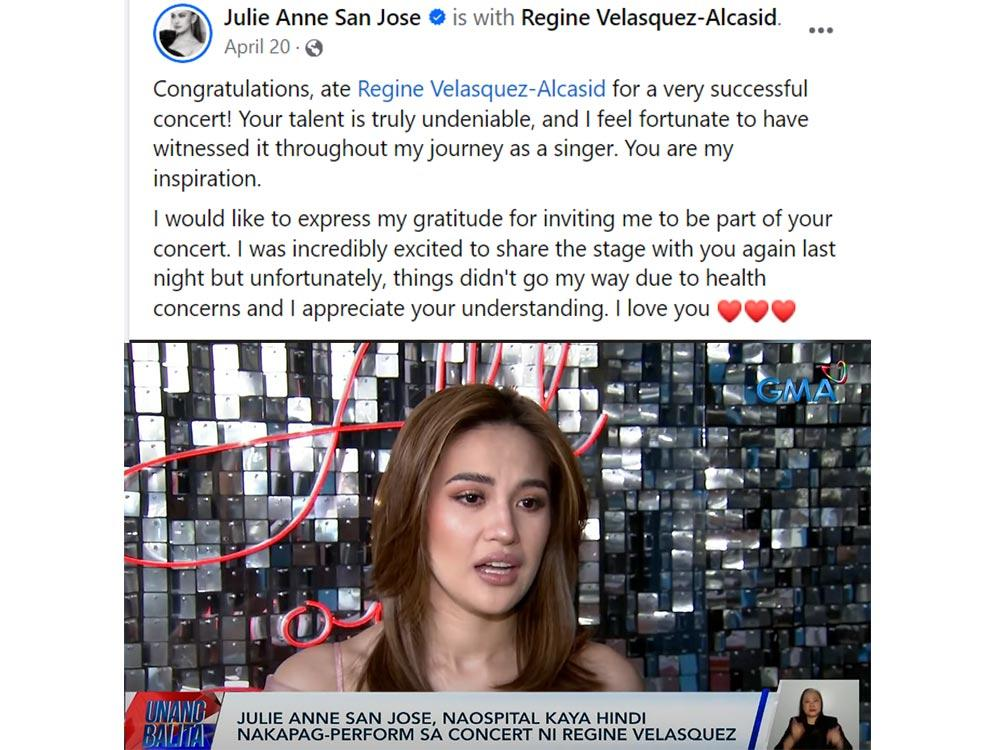Screen dimensions: 1000x750
Task: Click the sign language interpreter inset
Action: coord(813,716)
